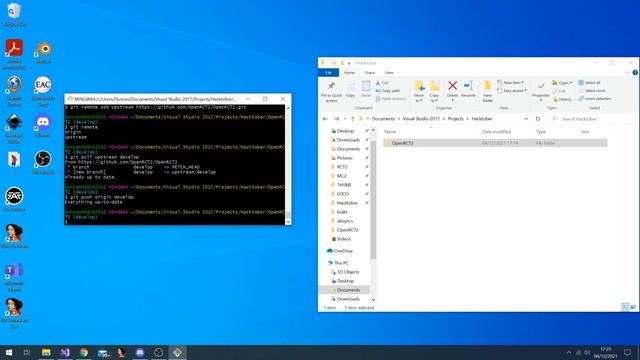The width and height of the screenshot is (640, 360).
Task: Switch to large icons view in status bar
Action: pyautogui.click(x=633, y=307)
